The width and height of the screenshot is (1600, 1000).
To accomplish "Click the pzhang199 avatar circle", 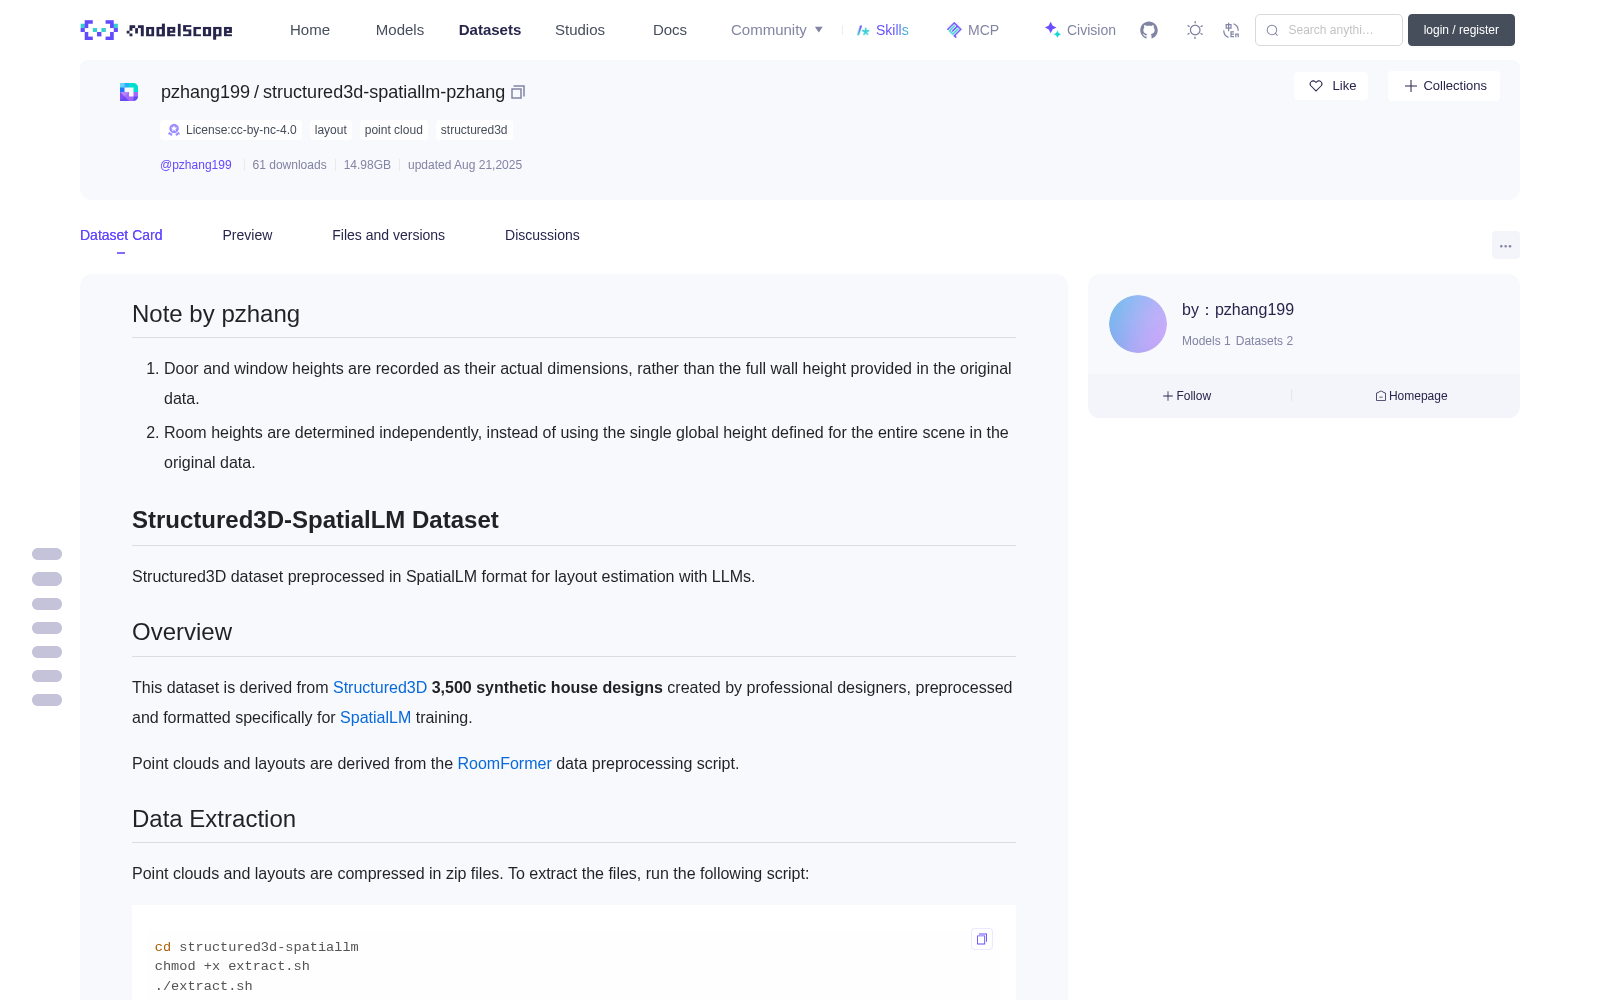I will click(1138, 324).
